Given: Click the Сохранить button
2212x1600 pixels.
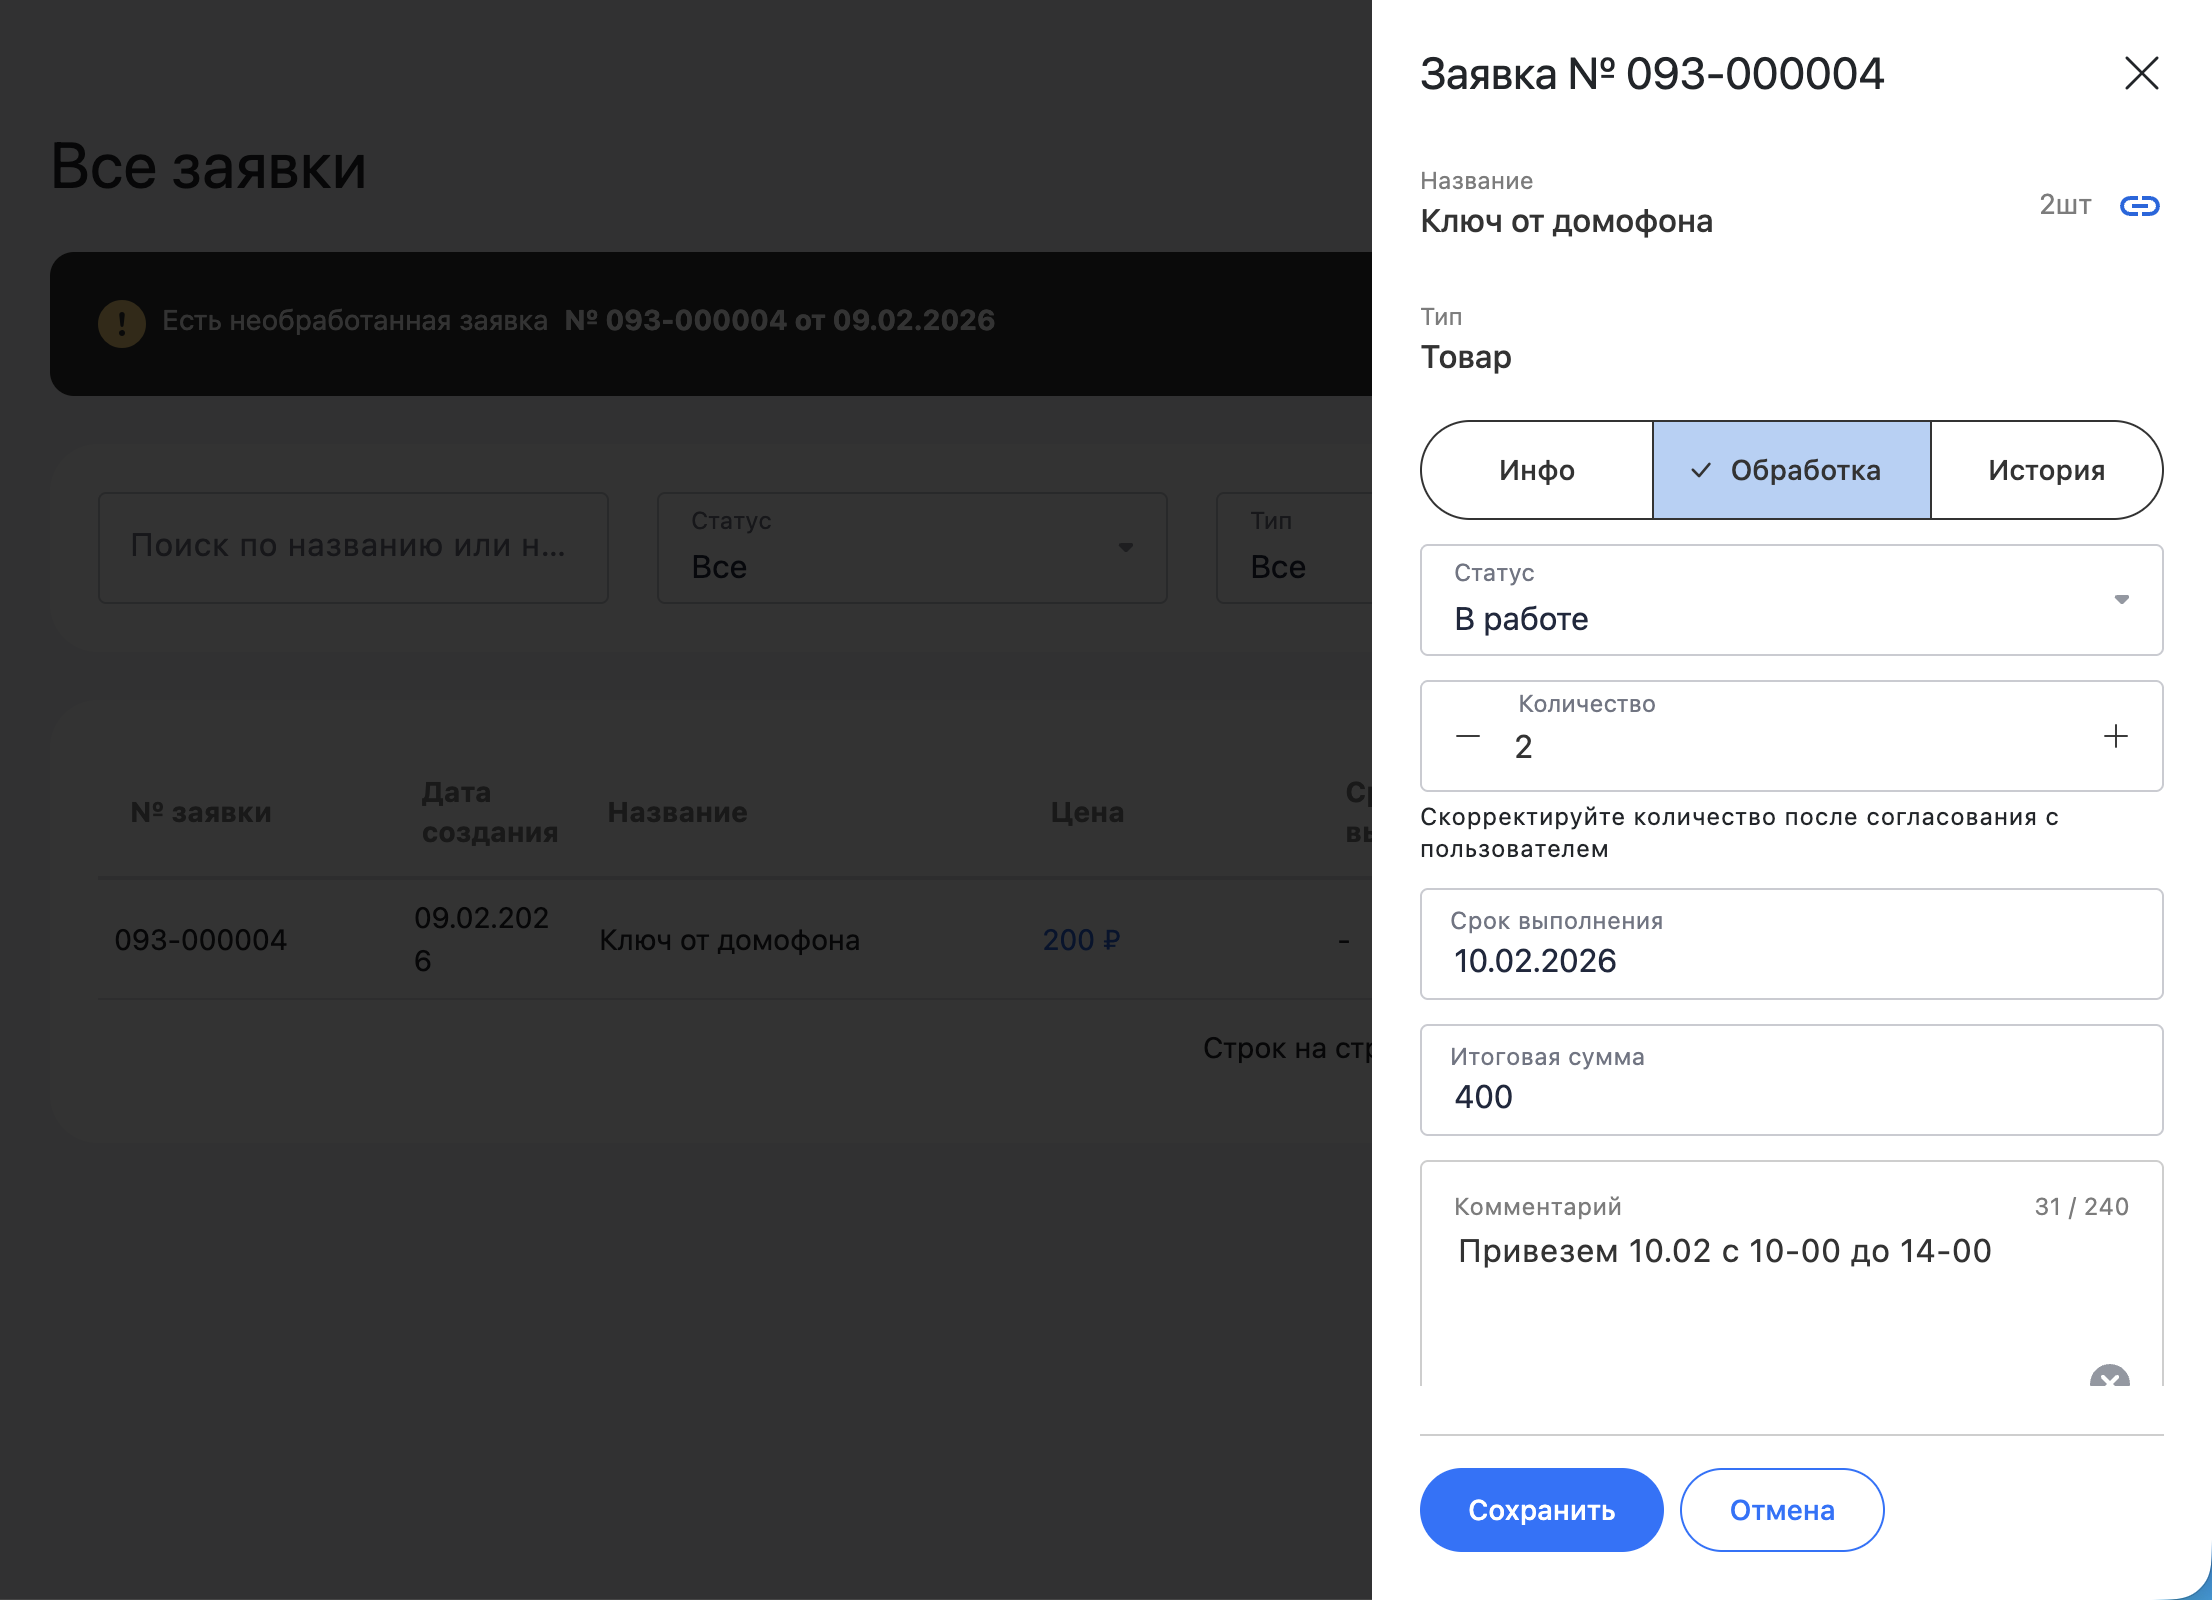Looking at the screenshot, I should (x=1540, y=1510).
